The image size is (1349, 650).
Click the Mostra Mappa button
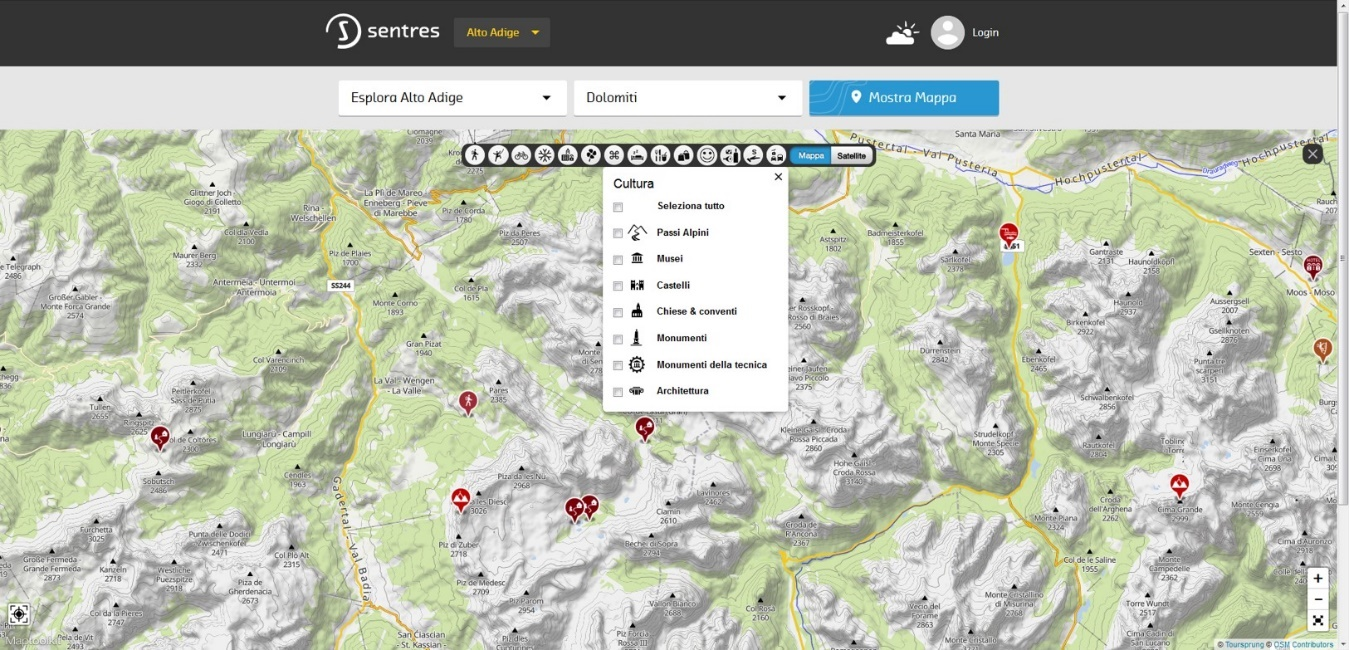[903, 98]
